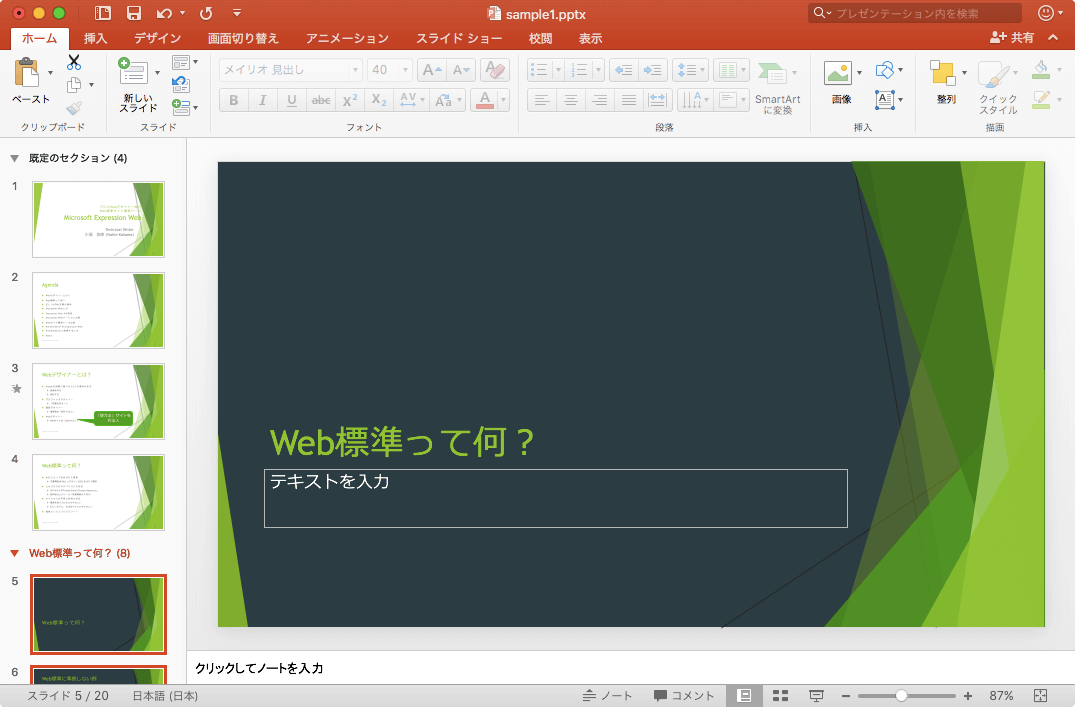The height and width of the screenshot is (707, 1075).
Task: Open font name combo box メイリオ 見出し
Action: [290, 70]
